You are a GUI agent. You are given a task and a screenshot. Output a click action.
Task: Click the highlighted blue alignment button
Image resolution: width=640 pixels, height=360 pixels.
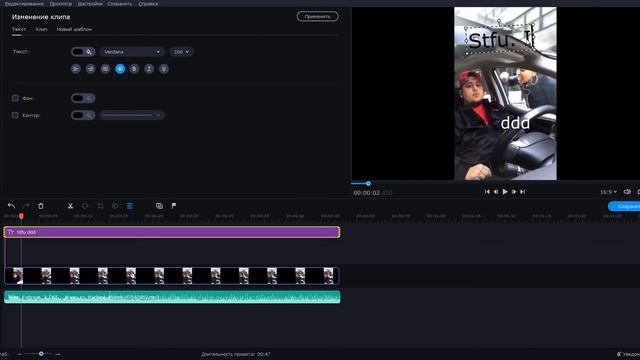pyautogui.click(x=120, y=69)
